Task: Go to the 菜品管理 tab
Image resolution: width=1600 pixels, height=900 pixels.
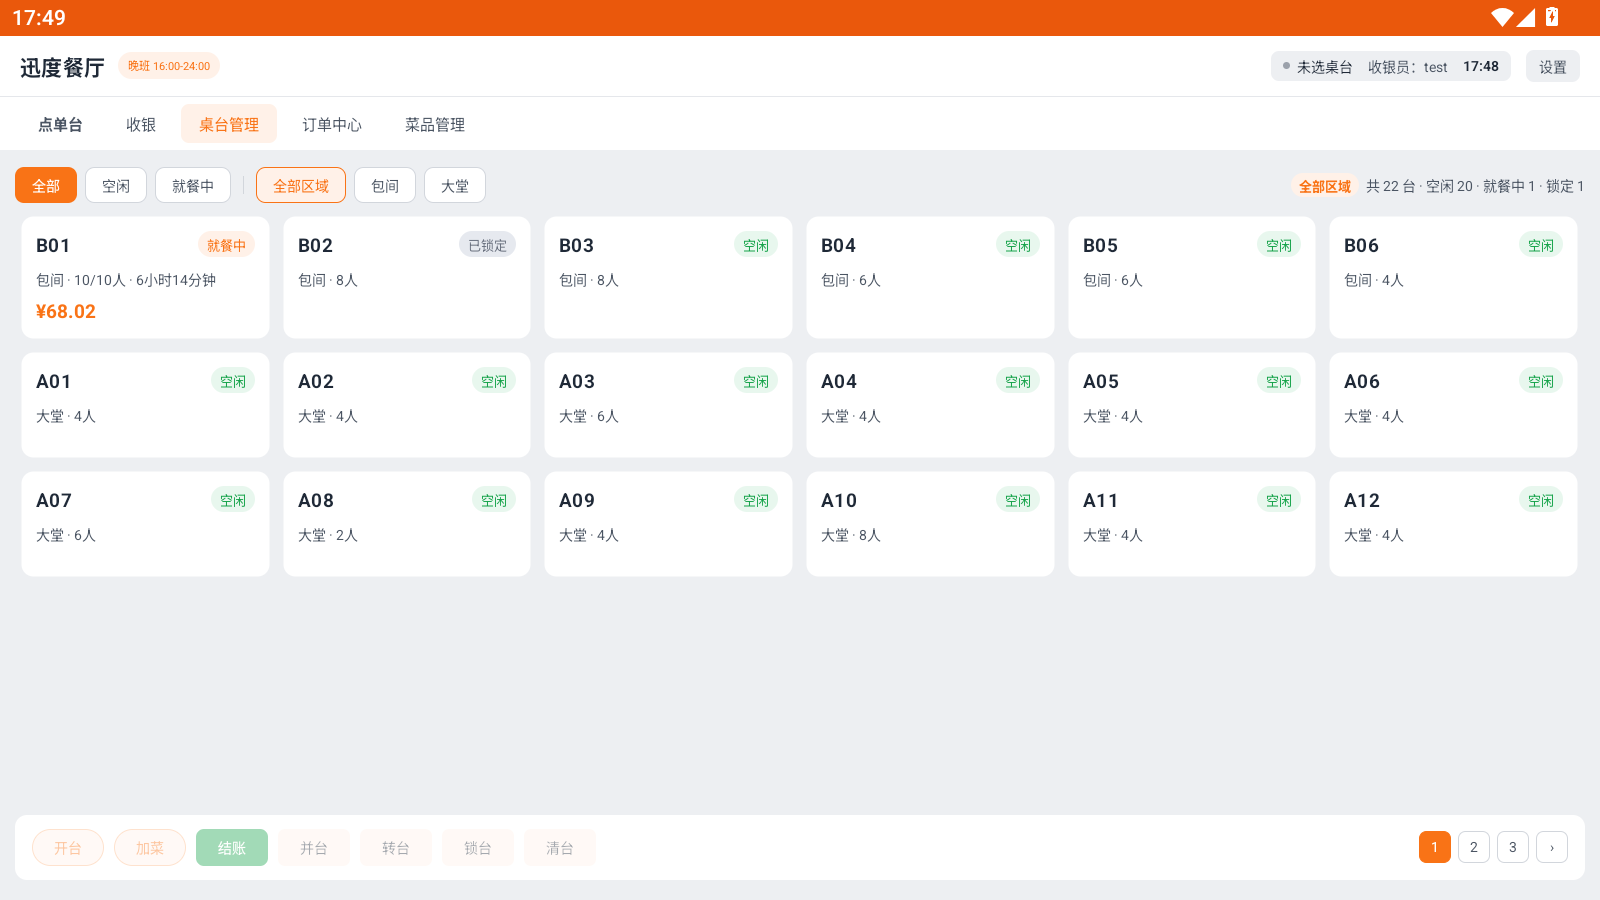Action: tap(435, 125)
